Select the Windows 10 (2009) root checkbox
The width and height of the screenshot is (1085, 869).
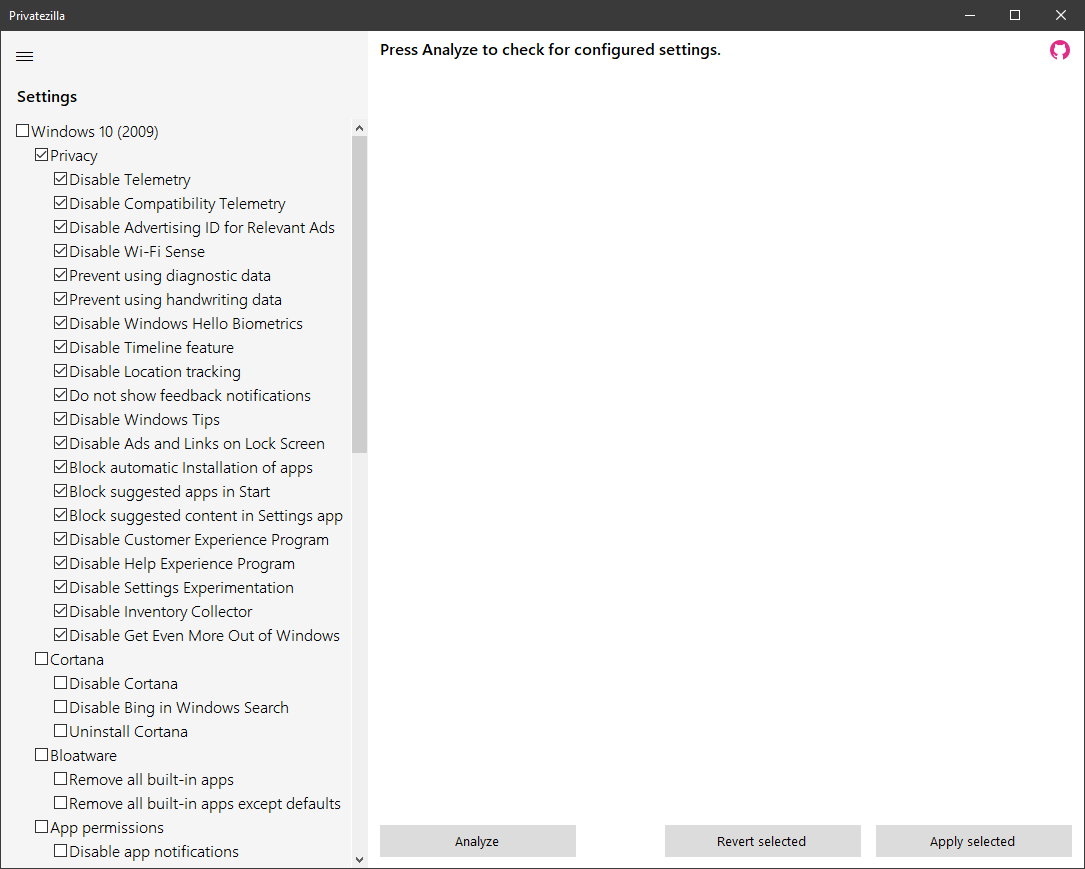[x=23, y=132]
